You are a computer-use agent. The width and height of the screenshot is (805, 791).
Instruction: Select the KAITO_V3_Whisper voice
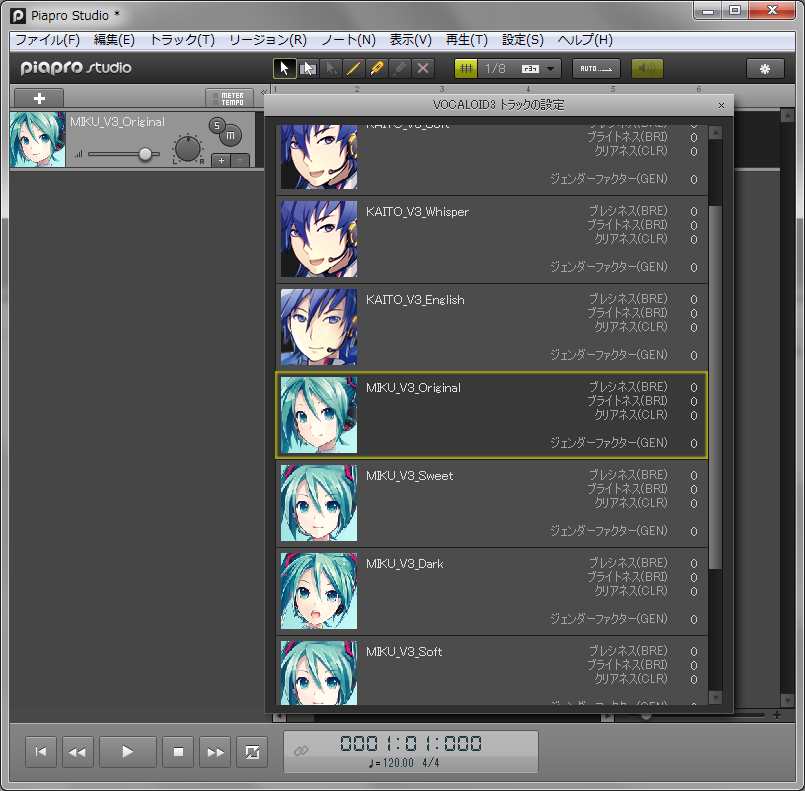coord(492,239)
